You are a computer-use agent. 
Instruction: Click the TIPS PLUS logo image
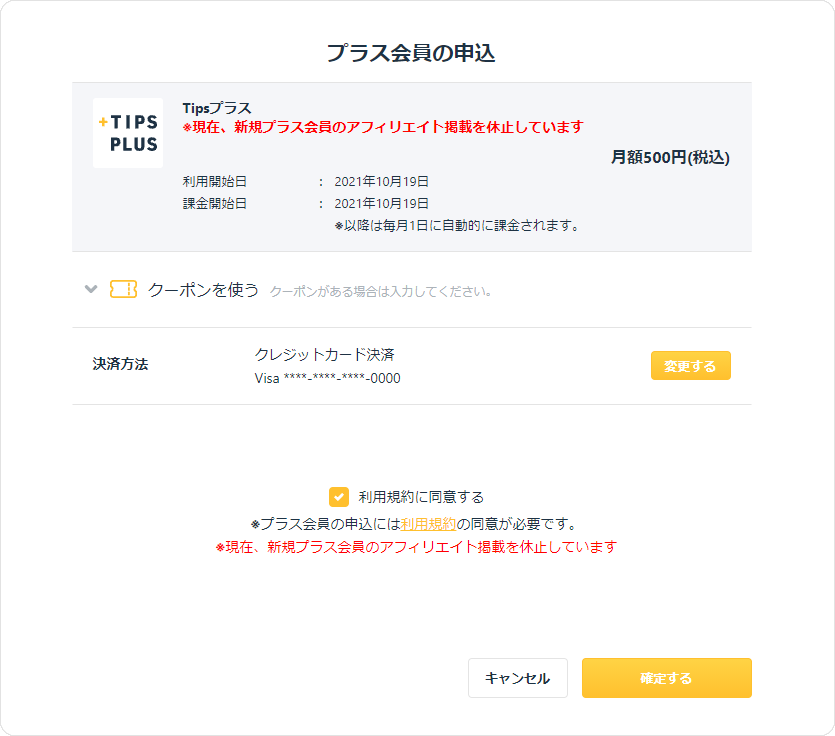[x=128, y=133]
